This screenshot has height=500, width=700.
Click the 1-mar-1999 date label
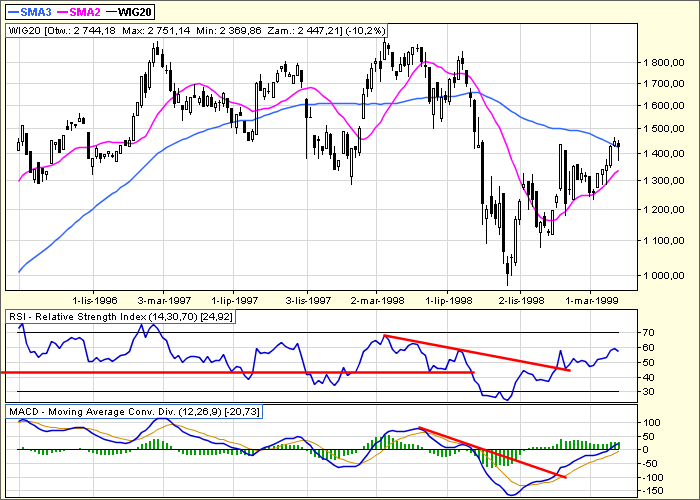click(x=592, y=300)
